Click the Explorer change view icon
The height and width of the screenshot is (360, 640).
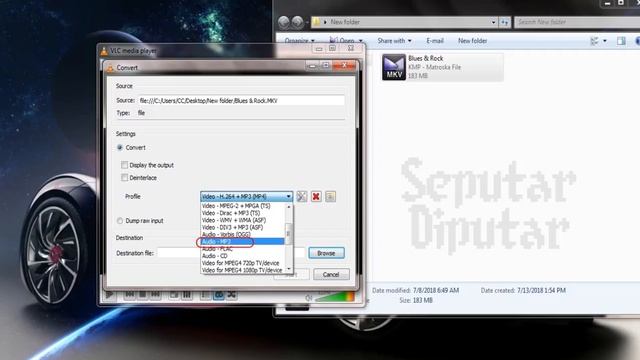(x=595, y=41)
